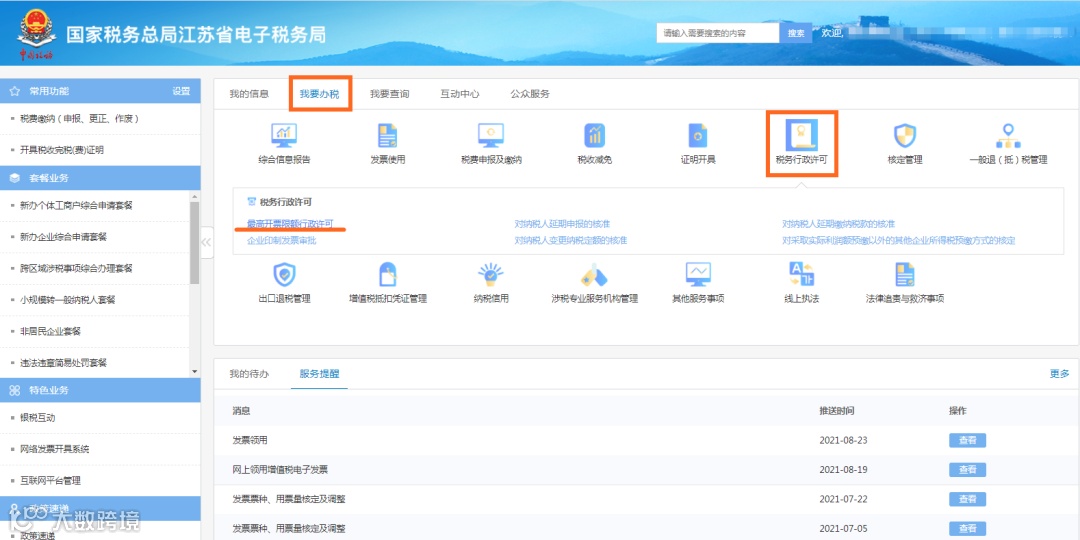Switch to 我要查询 tab
Viewport: 1080px width, 540px height.
tap(389, 94)
